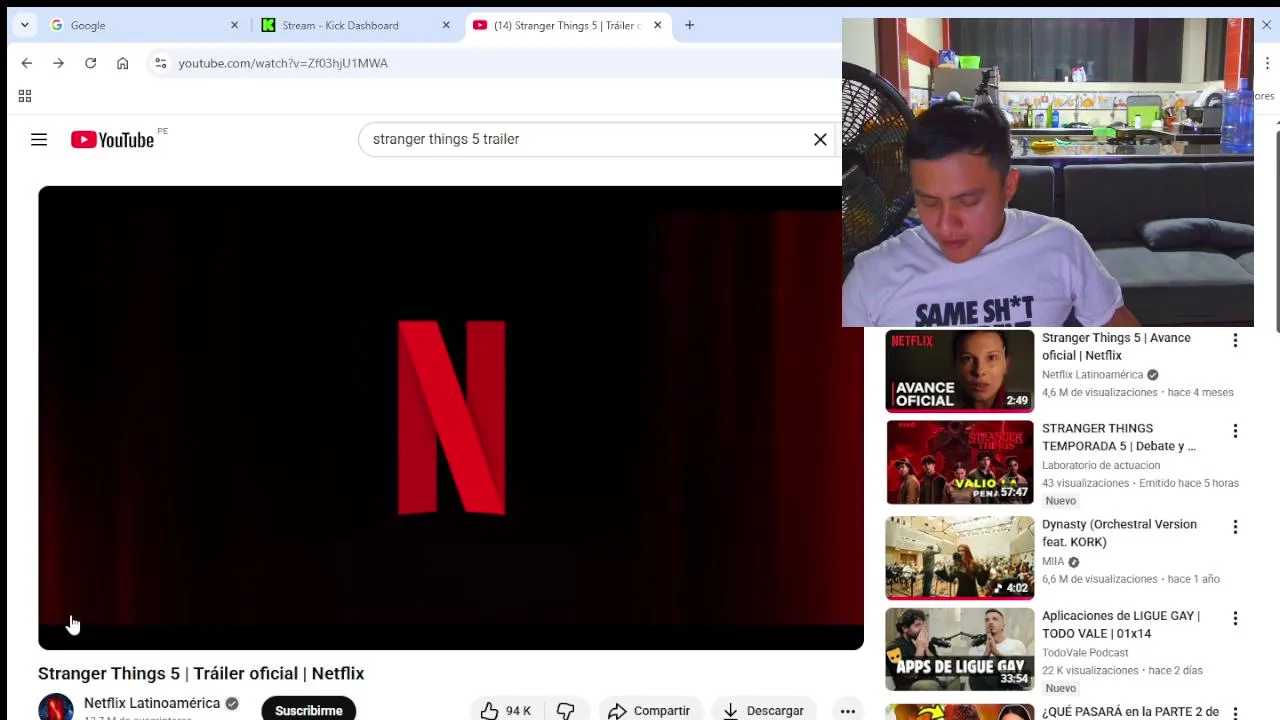Play the Netflix trailer video
The width and height of the screenshot is (1280, 720).
click(x=451, y=418)
